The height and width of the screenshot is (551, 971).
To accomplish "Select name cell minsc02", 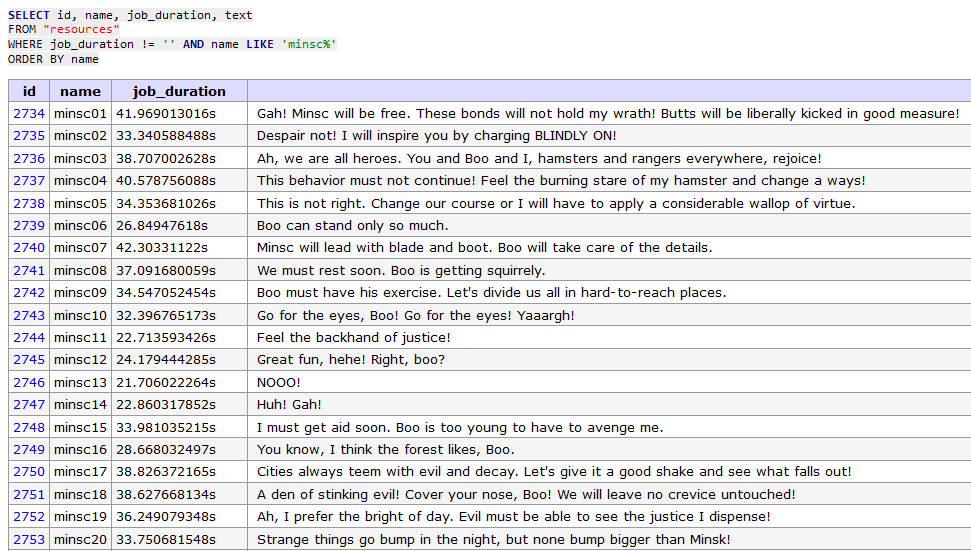I will click(x=81, y=136).
